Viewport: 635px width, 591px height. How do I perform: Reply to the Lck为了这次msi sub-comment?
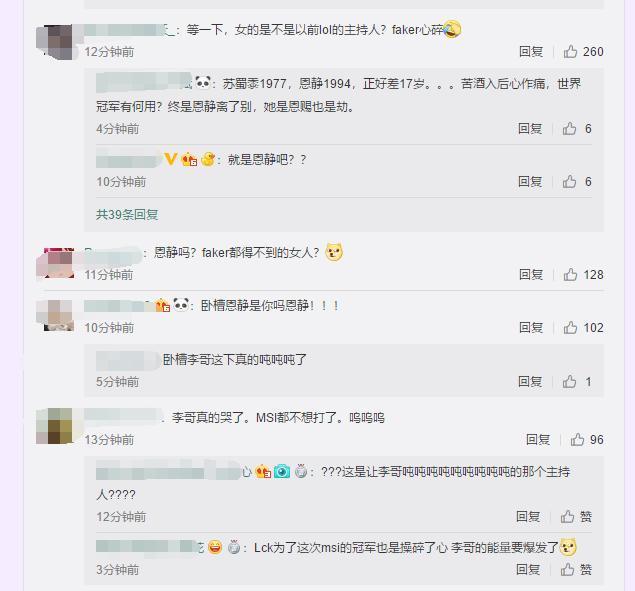(x=528, y=570)
